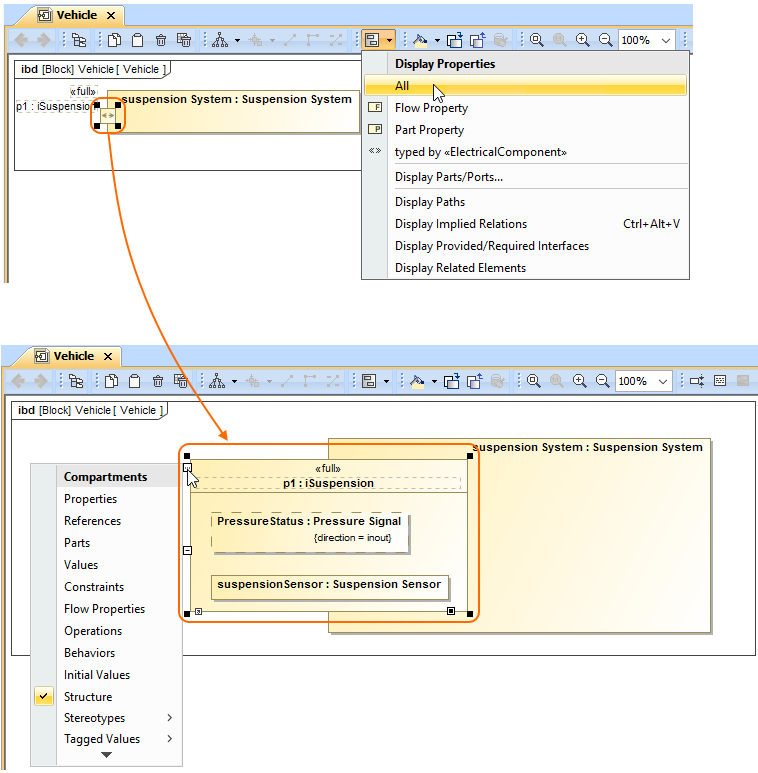Click the Display toolbar button in top toolbar
This screenshot has width=758, height=773.
pyautogui.click(x=372, y=40)
